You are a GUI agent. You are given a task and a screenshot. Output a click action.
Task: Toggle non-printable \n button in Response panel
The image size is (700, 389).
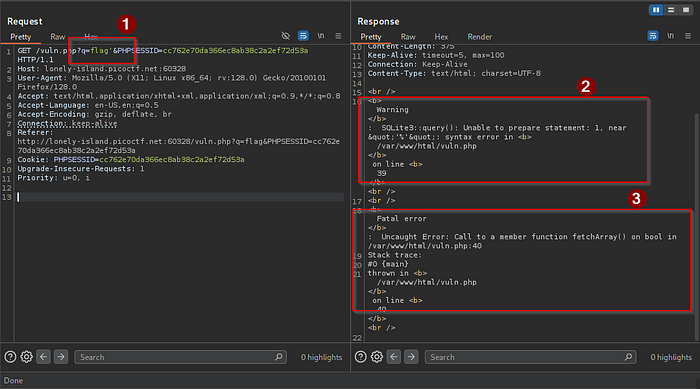tap(671, 36)
